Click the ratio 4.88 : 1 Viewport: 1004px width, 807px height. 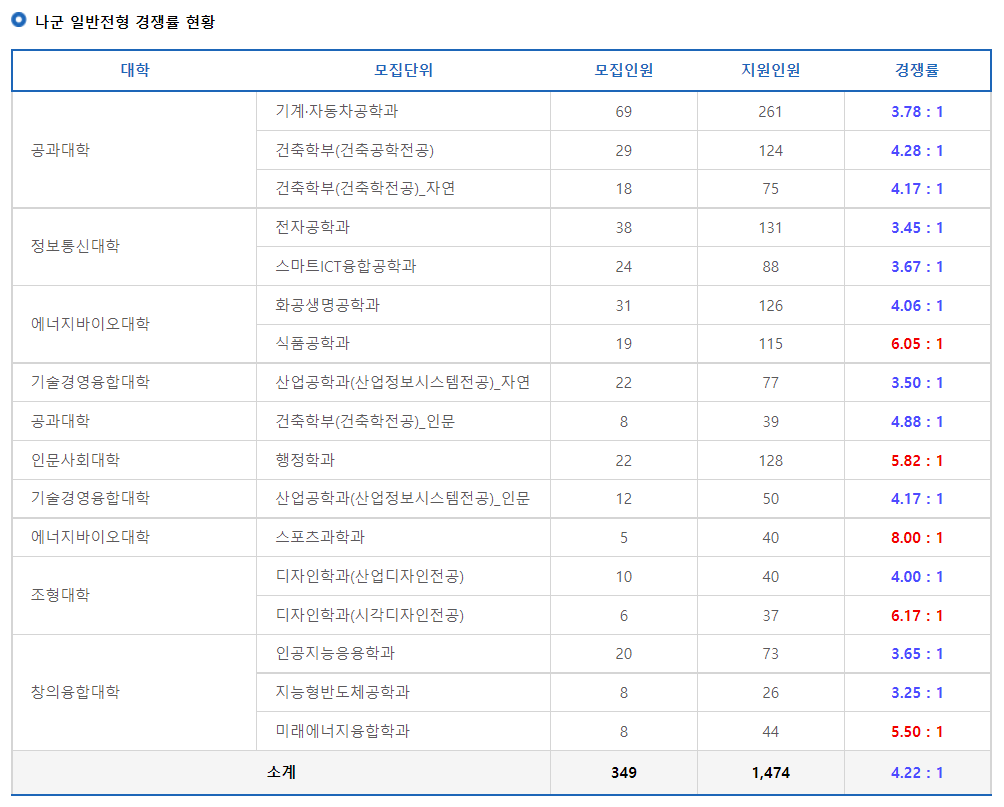[x=917, y=421]
